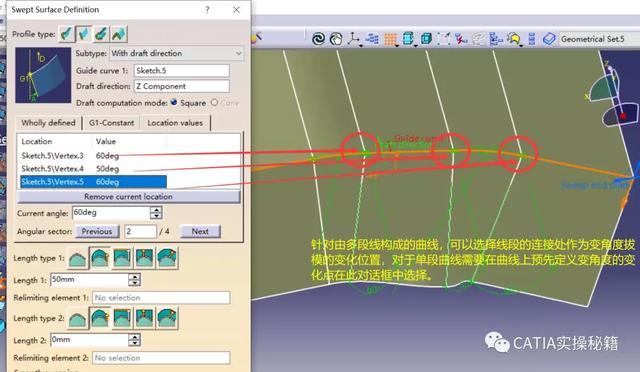Open the Geometrical Set.5 combo box
Viewport: 640px width, 372px height.
(599, 39)
